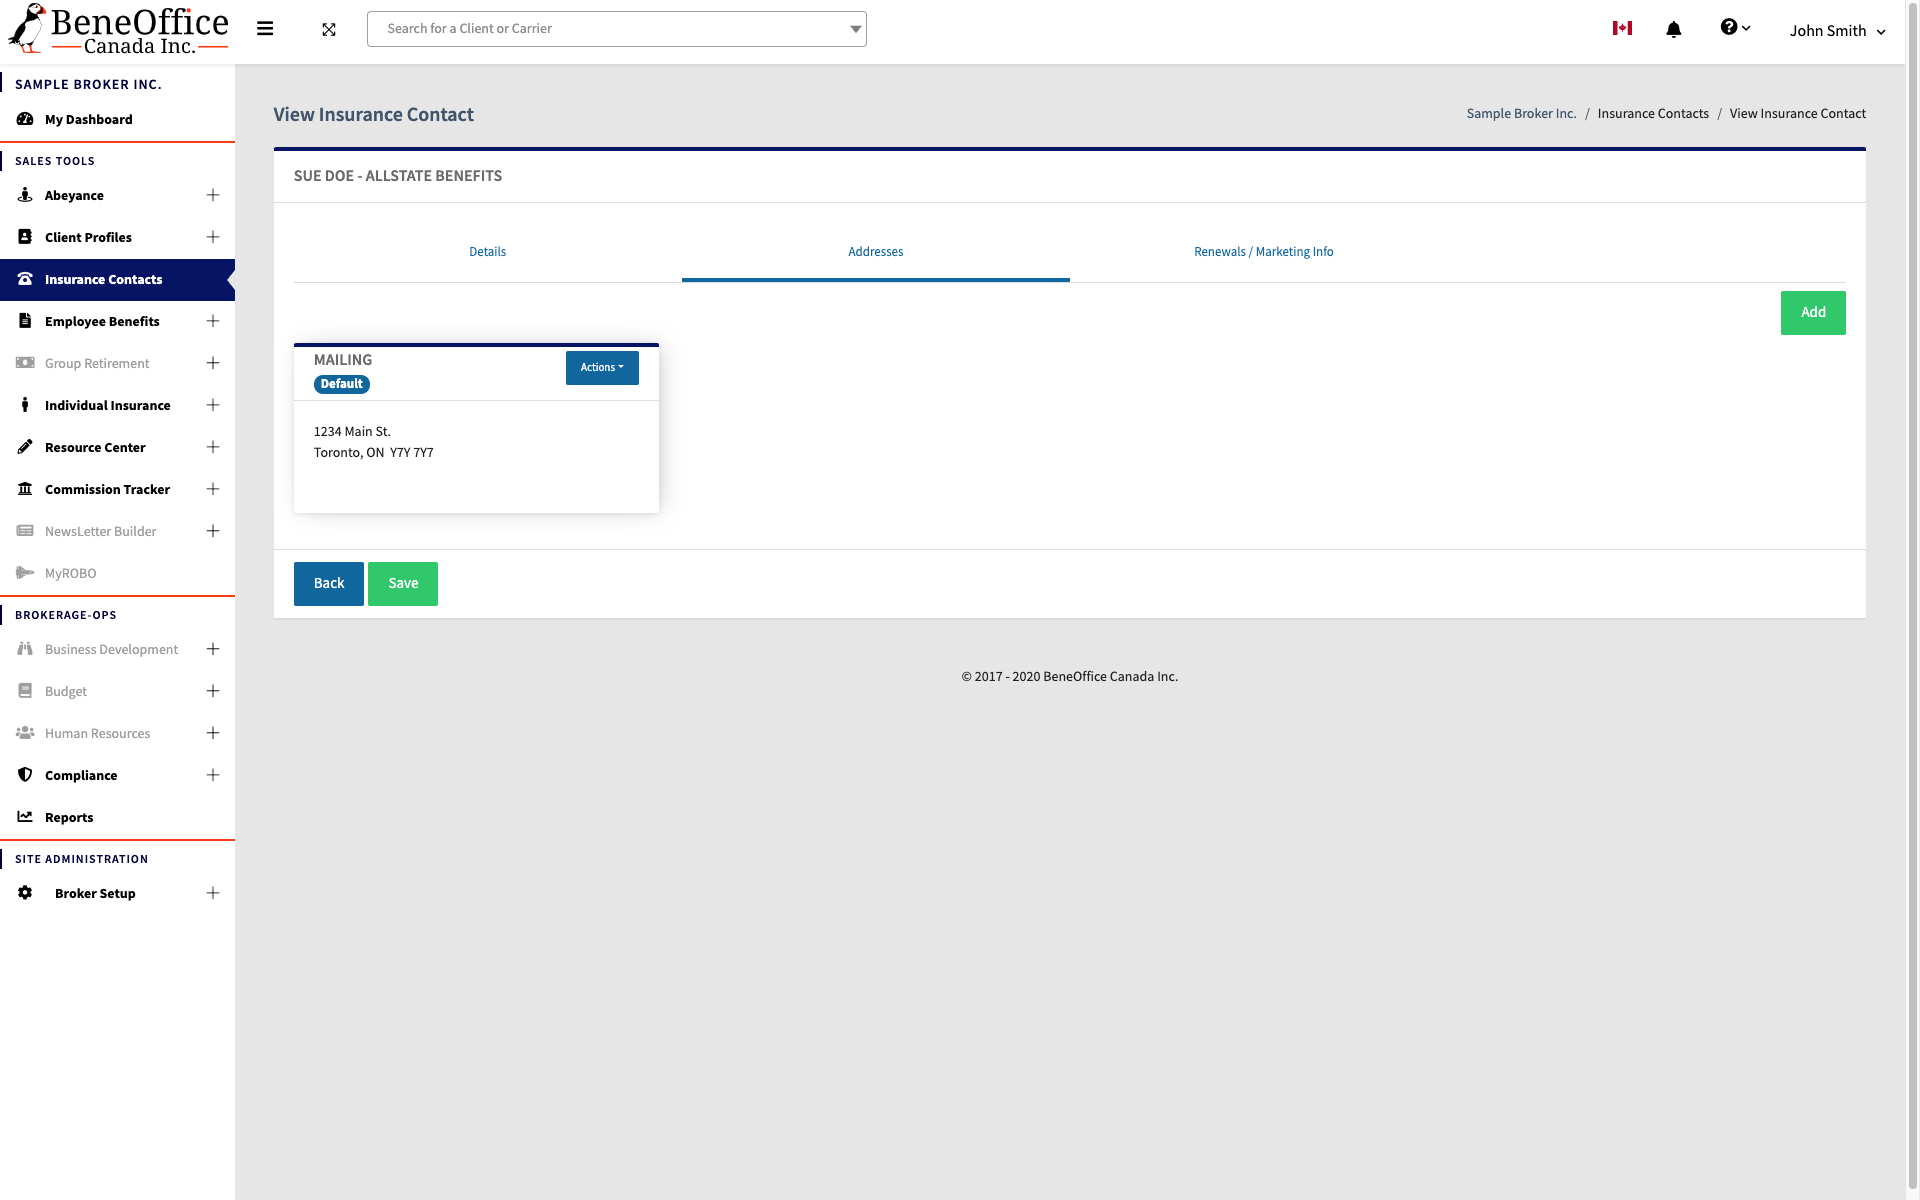
Task: Click the Broker Setup gear icon
Action: pyautogui.click(x=25, y=893)
